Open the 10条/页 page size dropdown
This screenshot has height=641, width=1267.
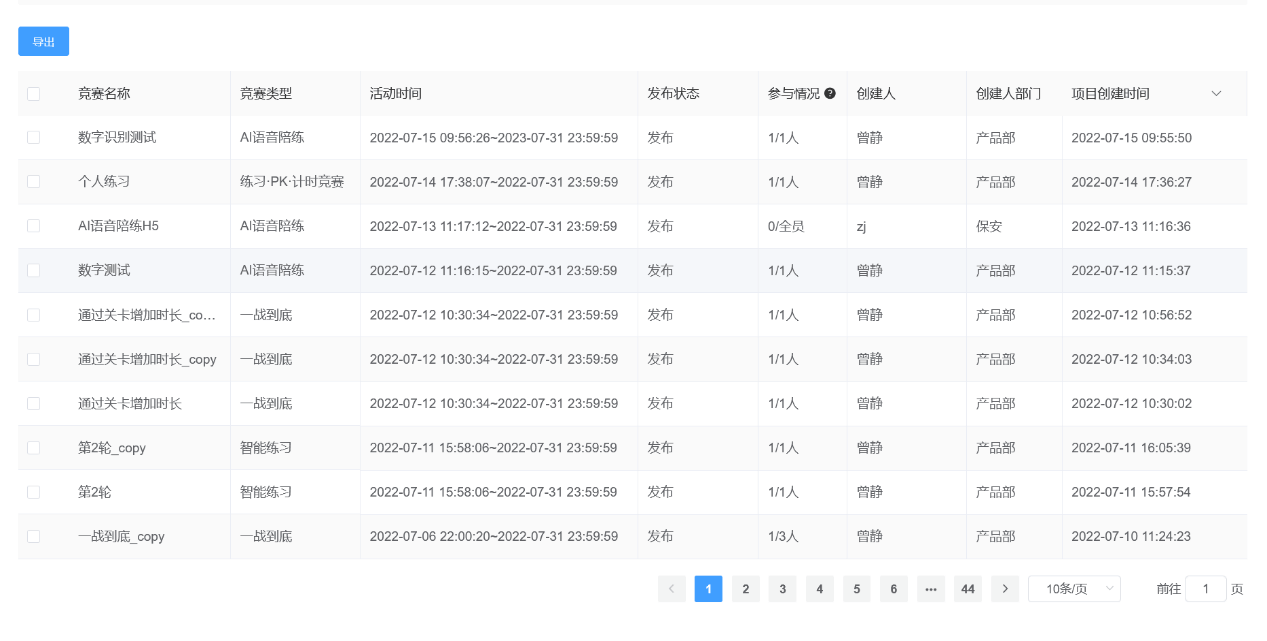(x=1074, y=590)
